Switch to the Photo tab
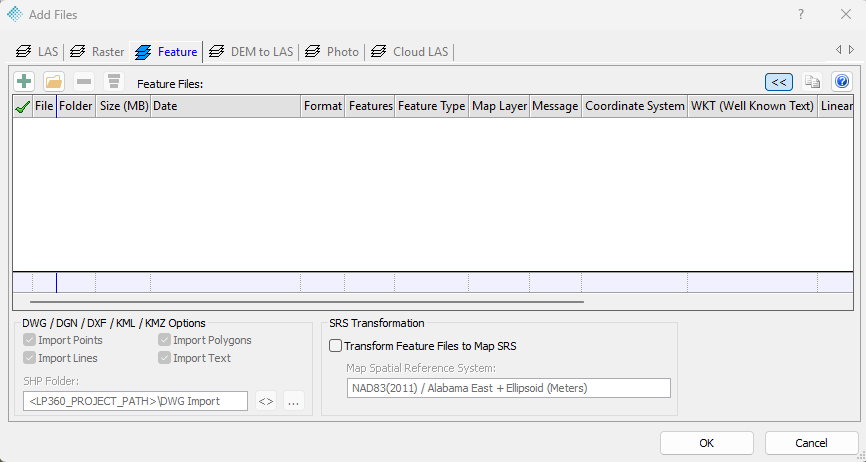 pyautogui.click(x=332, y=52)
